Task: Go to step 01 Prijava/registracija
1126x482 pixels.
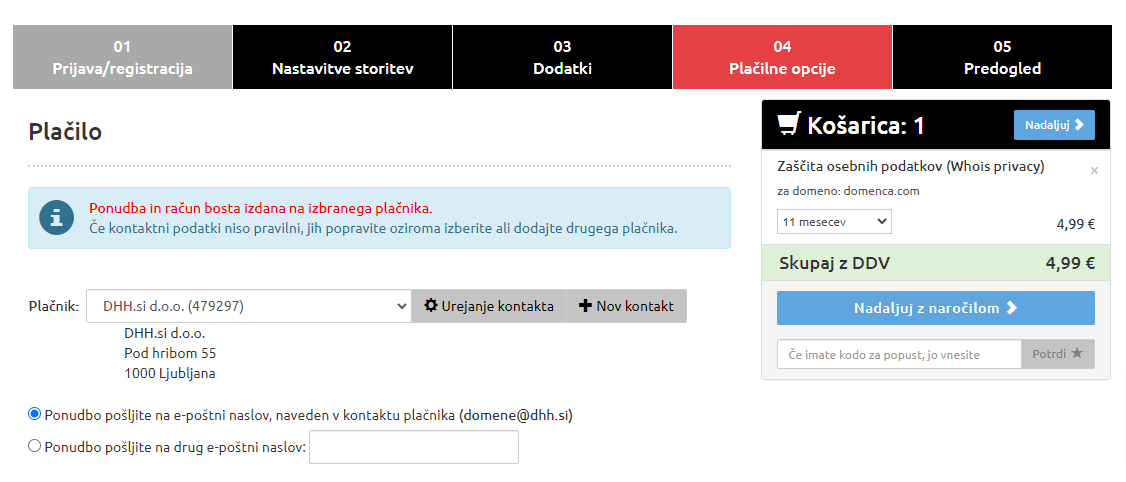Action: coord(122,57)
